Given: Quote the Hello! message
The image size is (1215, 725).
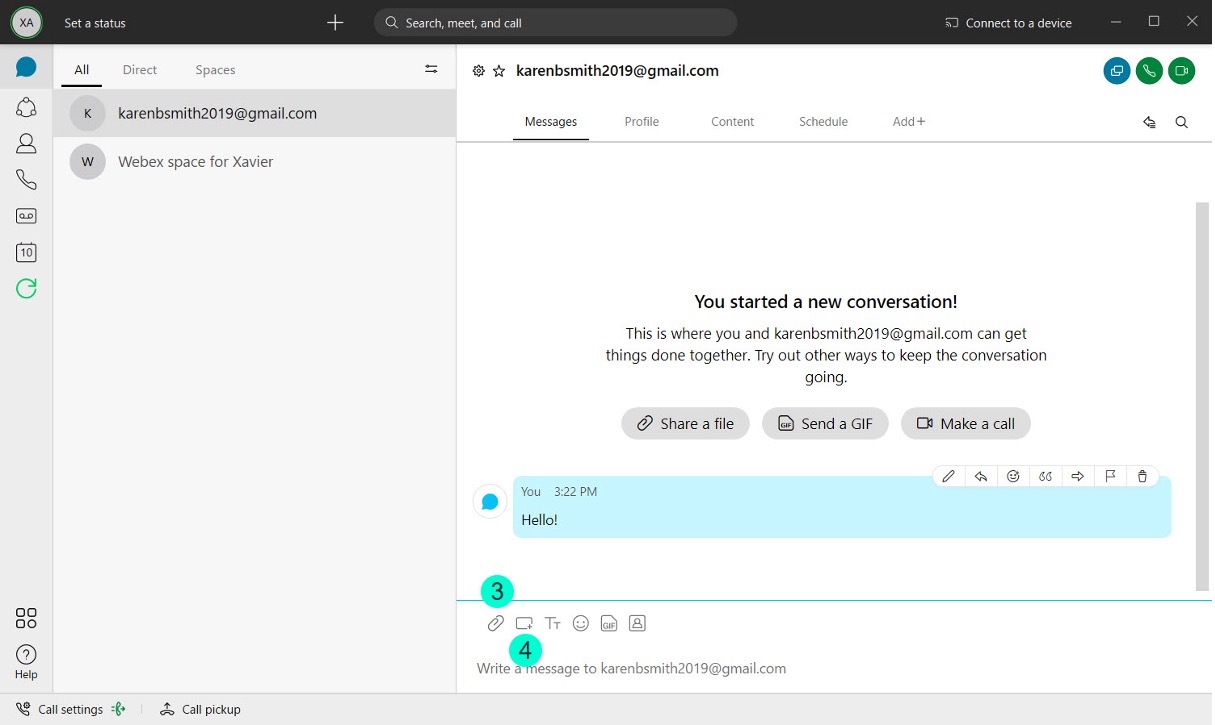Looking at the screenshot, I should point(1045,477).
